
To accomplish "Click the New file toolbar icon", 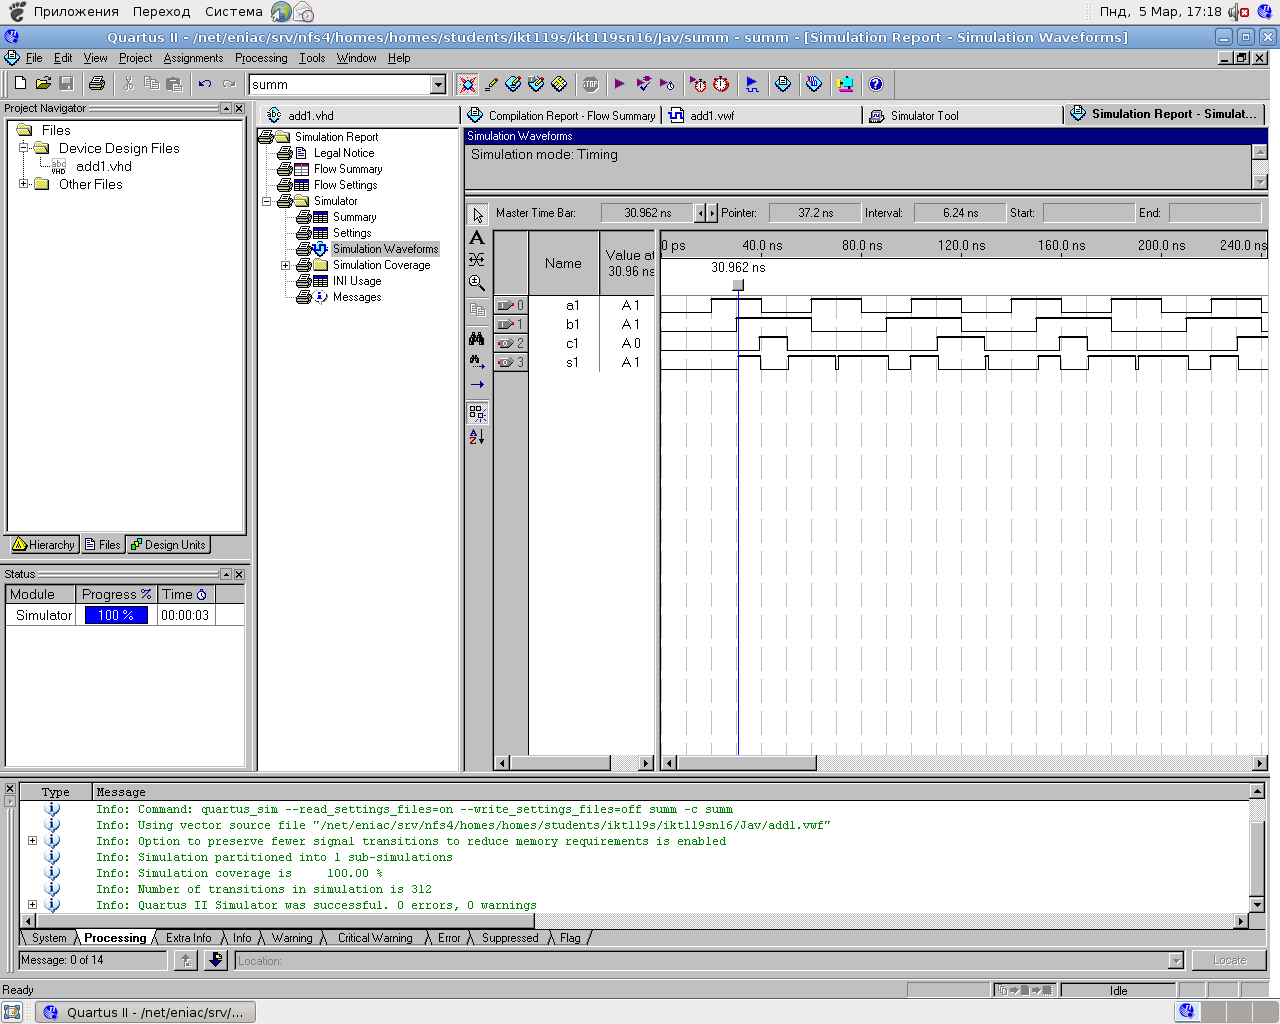I will pos(20,84).
